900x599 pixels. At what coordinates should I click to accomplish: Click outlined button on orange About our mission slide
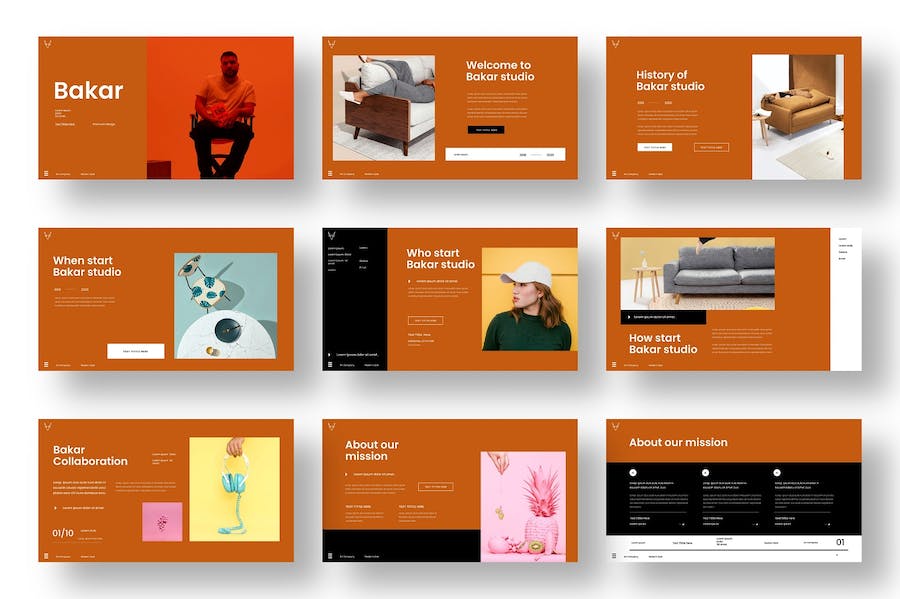(x=436, y=487)
